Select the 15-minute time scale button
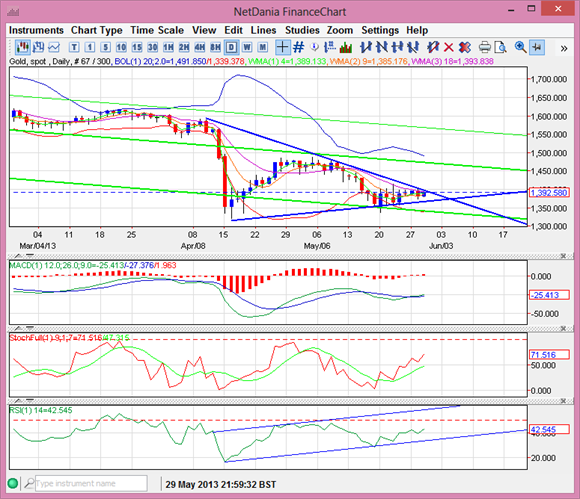 point(137,47)
